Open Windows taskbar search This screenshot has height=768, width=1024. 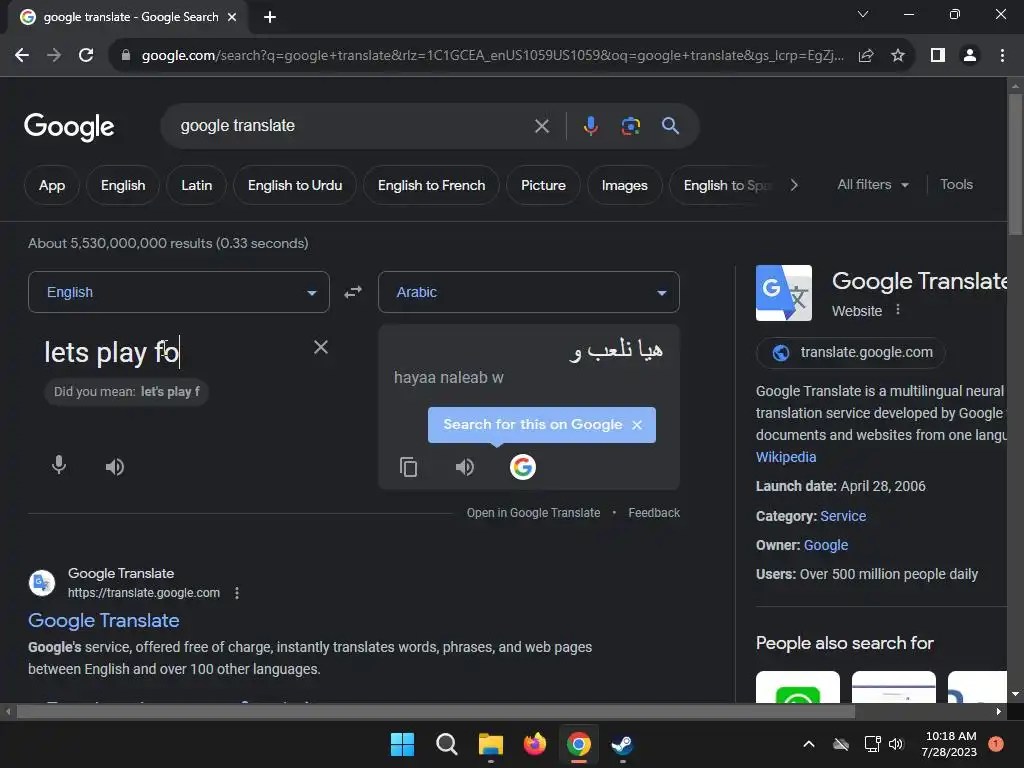point(447,744)
